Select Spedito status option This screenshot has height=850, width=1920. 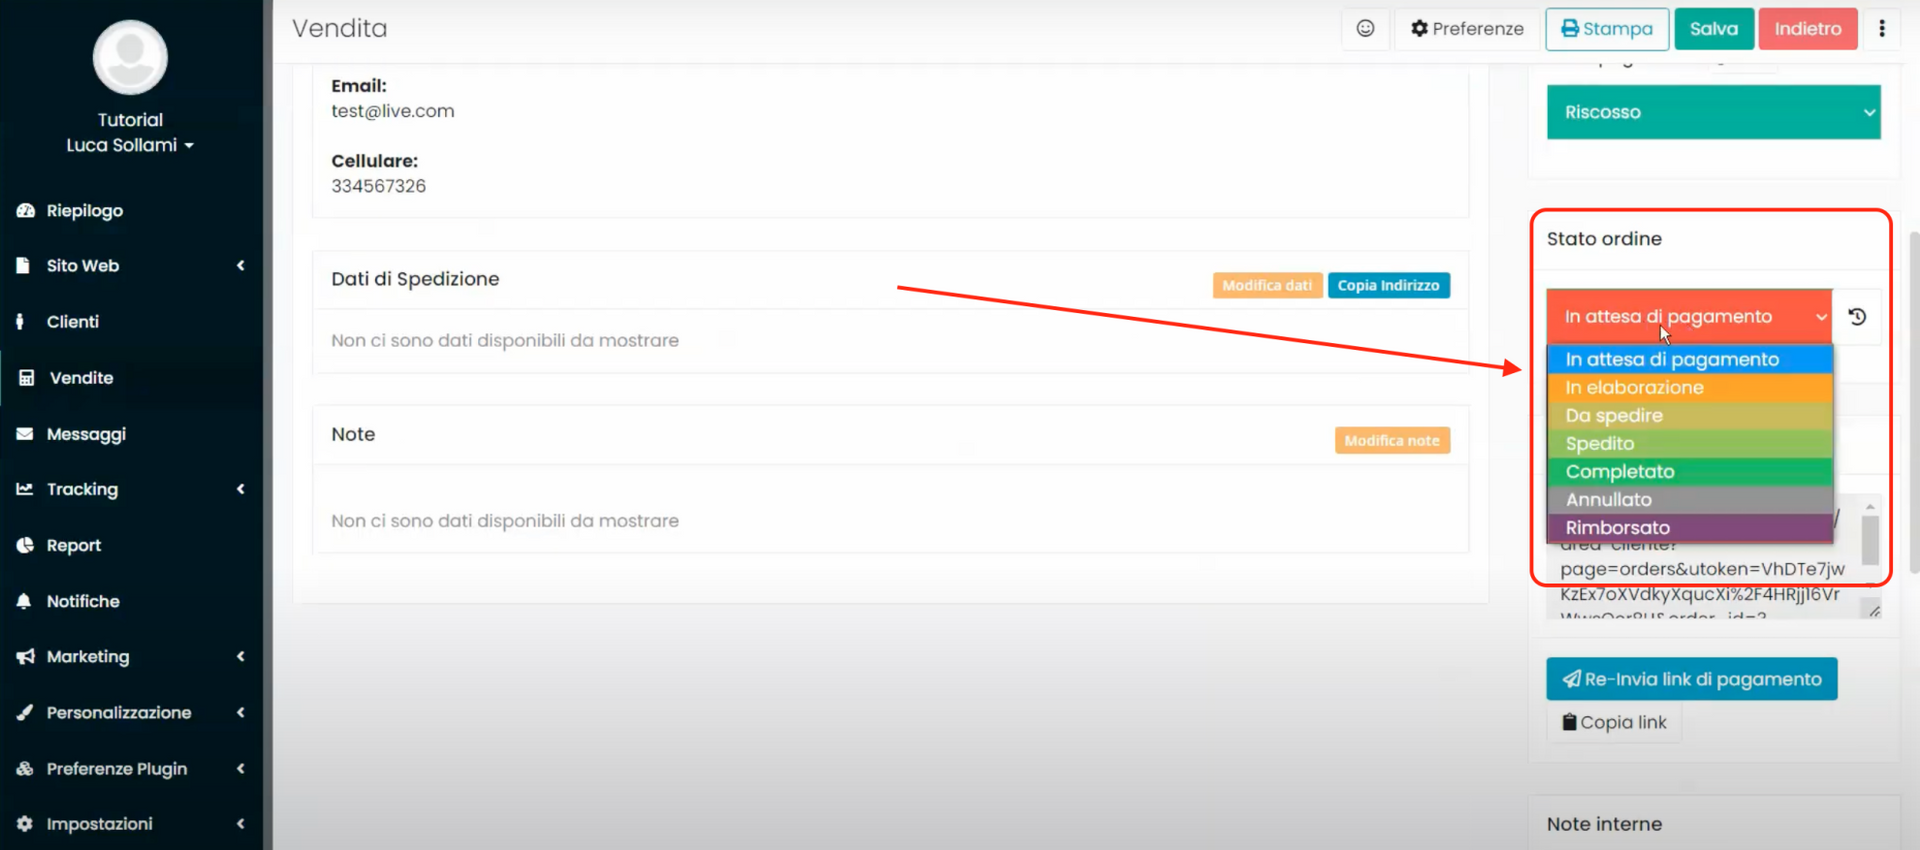(x=1689, y=443)
